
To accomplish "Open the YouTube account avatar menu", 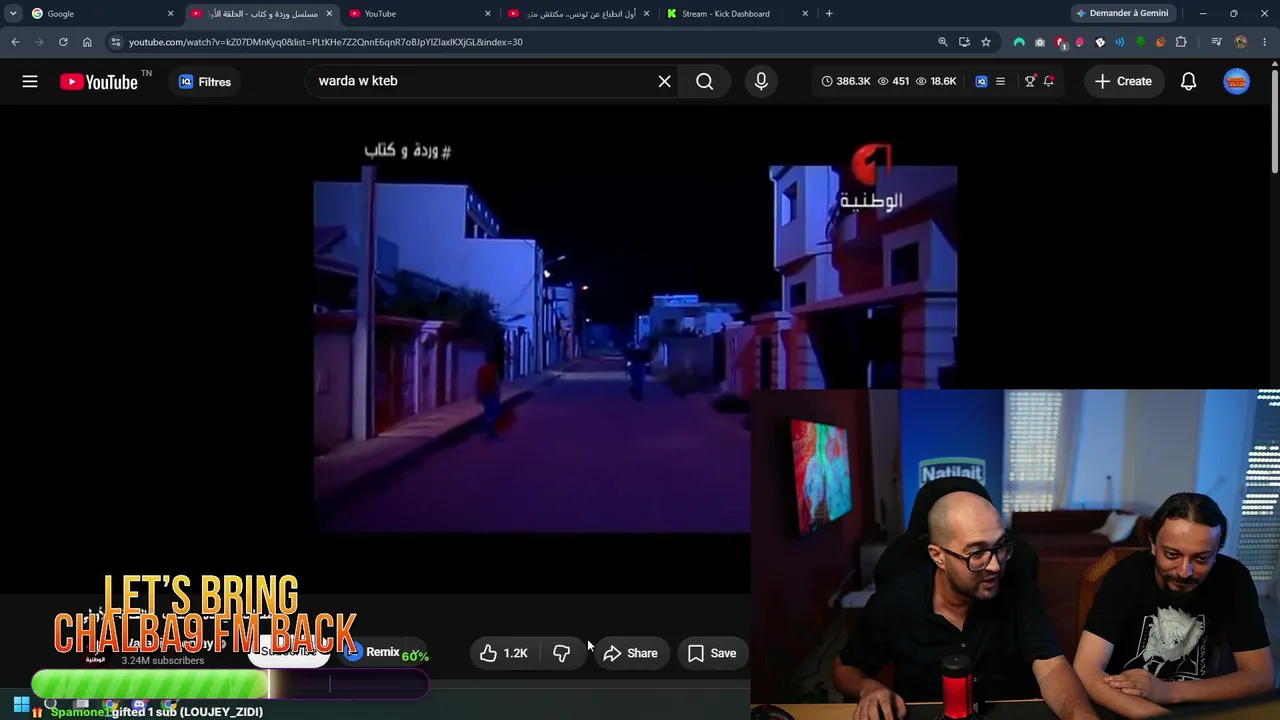I will click(x=1237, y=82).
